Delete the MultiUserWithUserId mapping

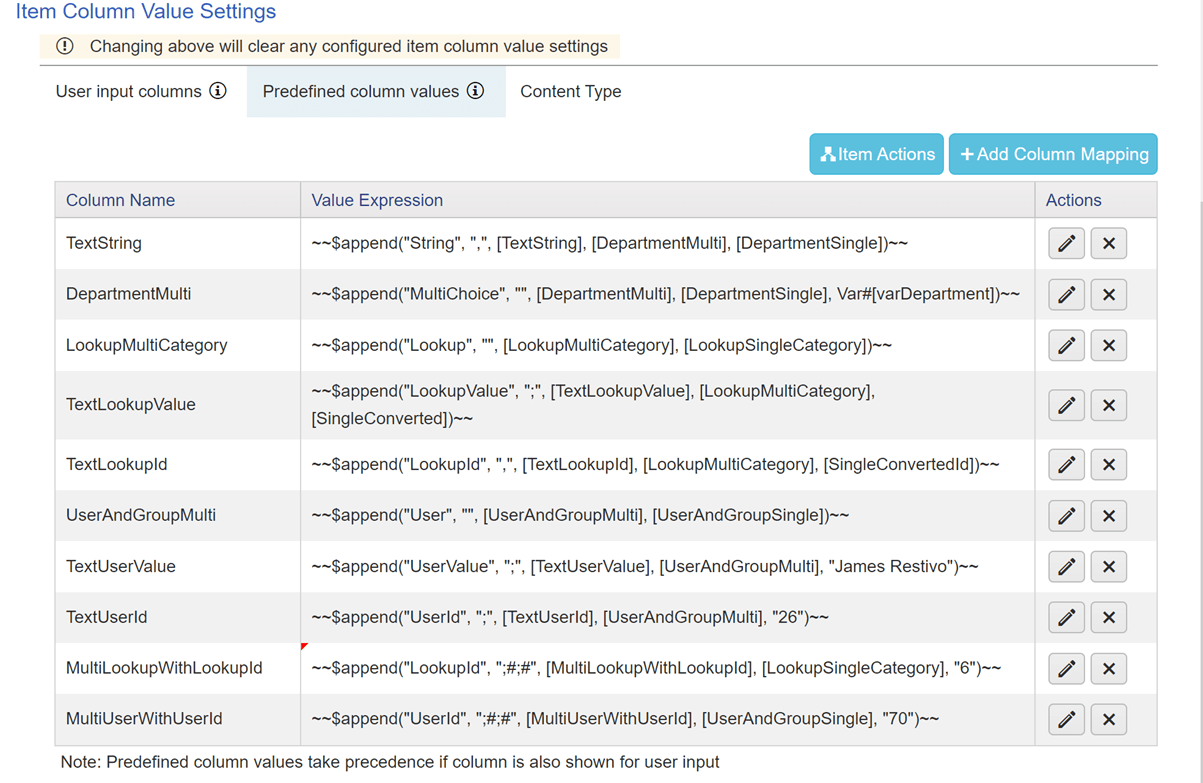pyautogui.click(x=1108, y=719)
